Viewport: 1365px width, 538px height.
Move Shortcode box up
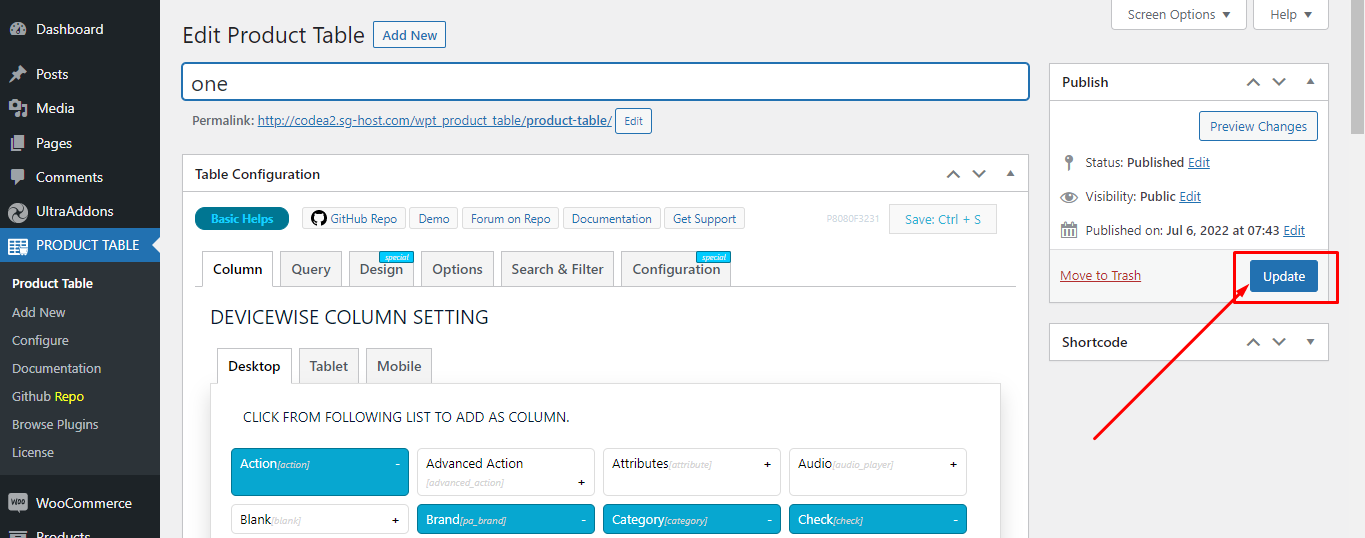(x=1253, y=342)
